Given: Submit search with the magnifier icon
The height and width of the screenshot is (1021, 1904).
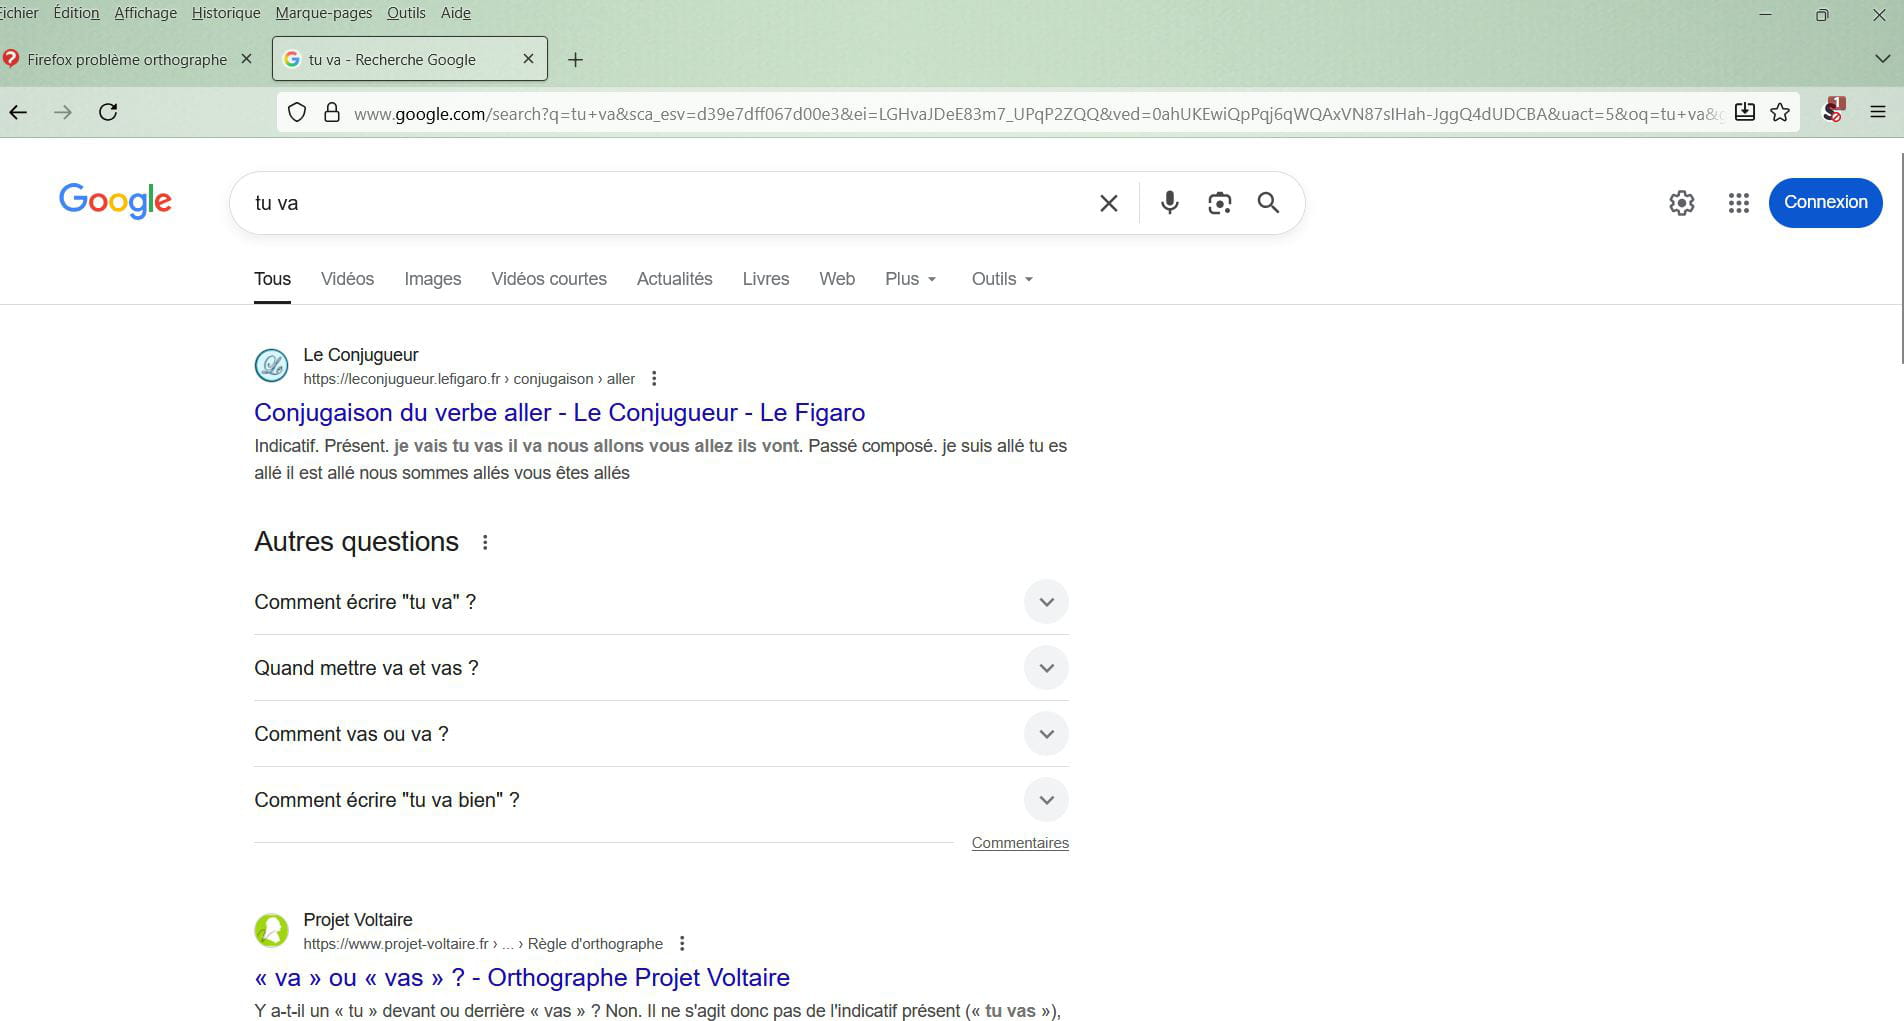Looking at the screenshot, I should (1268, 203).
